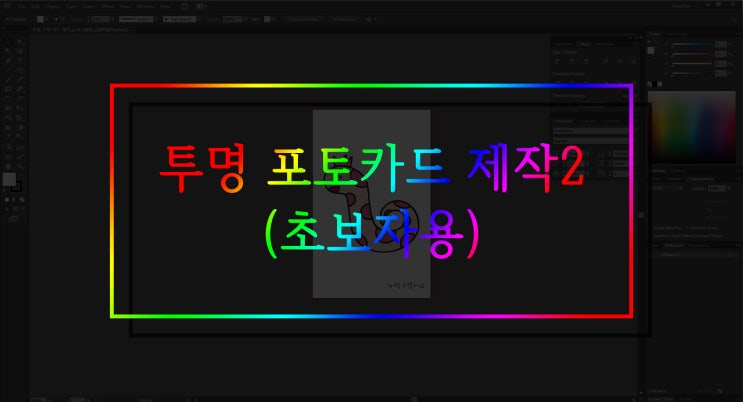Open the Edit menu
This screenshot has height=402, width=743.
pos(36,6)
